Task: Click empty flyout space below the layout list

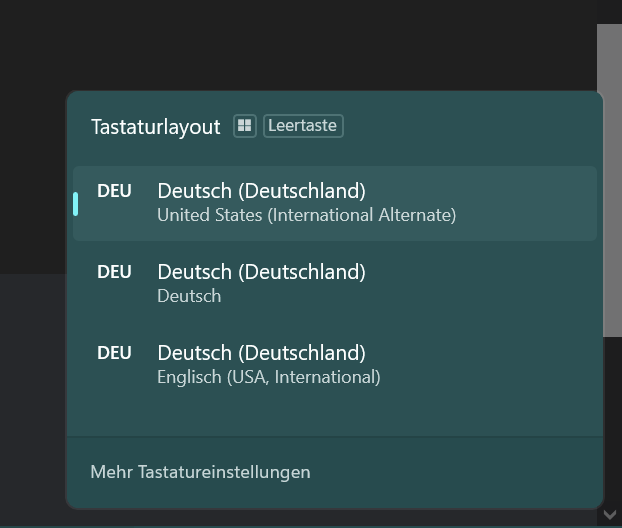Action: click(335, 420)
